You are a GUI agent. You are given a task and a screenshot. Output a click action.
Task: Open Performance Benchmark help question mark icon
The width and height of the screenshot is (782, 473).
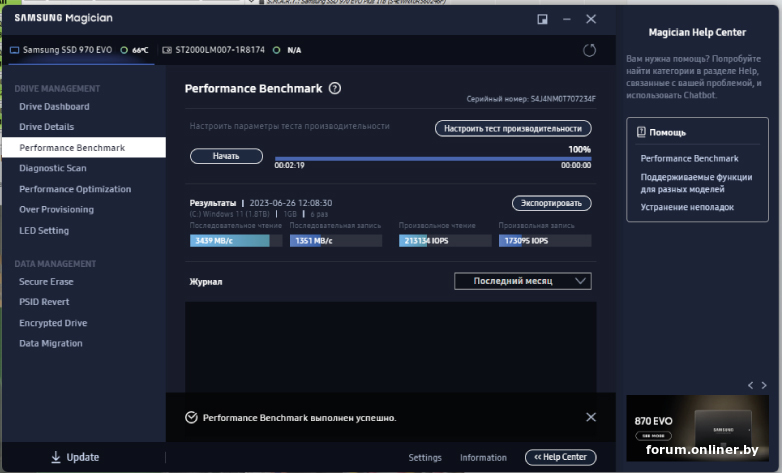tap(335, 88)
